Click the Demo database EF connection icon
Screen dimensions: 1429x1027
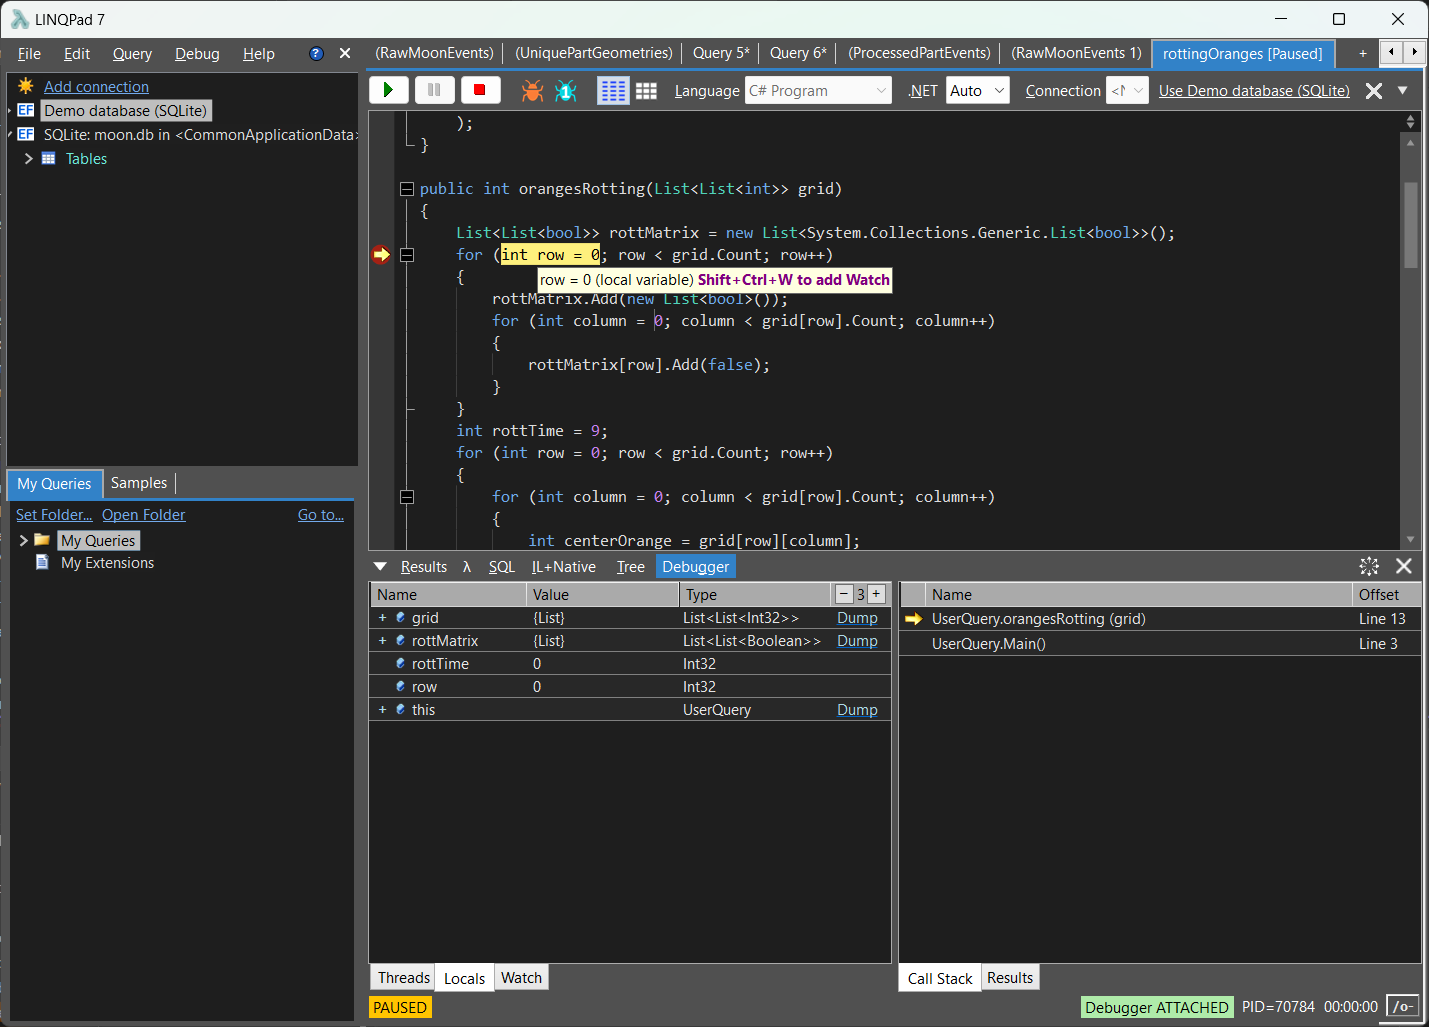(26, 111)
